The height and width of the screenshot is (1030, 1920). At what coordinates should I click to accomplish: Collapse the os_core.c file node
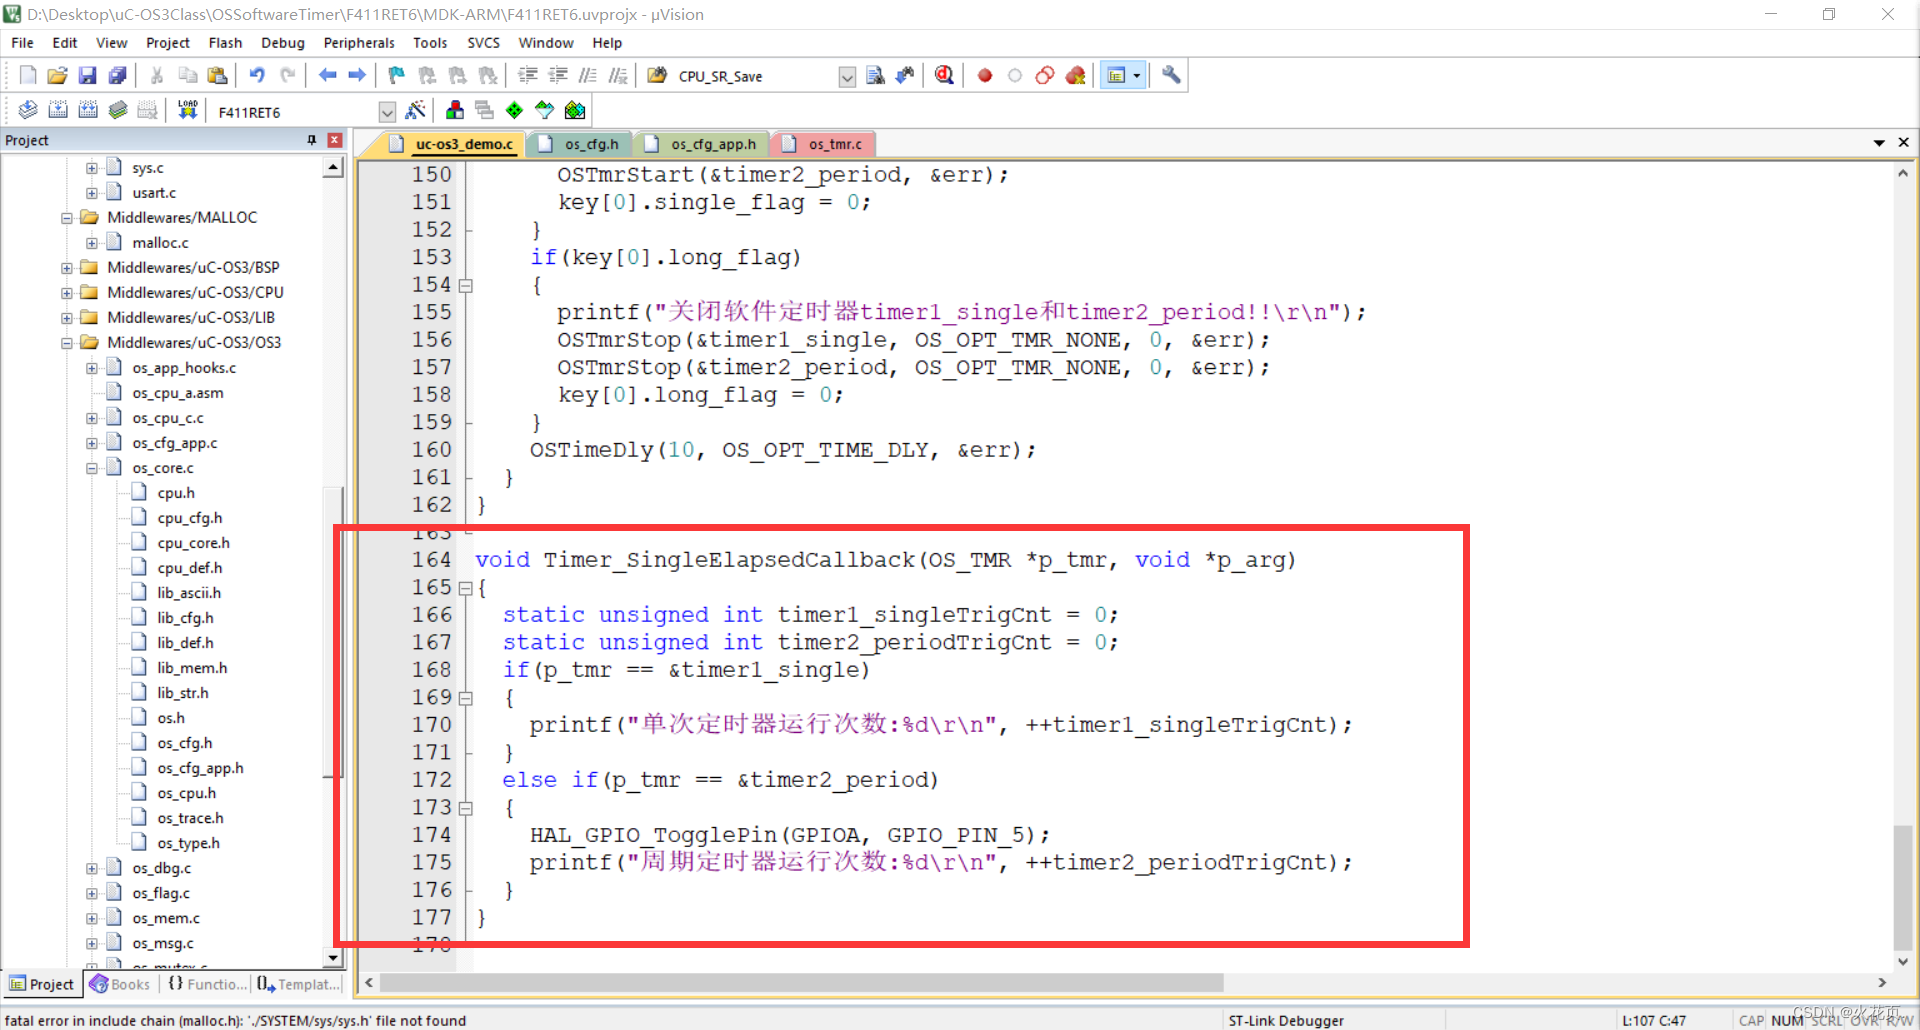92,468
